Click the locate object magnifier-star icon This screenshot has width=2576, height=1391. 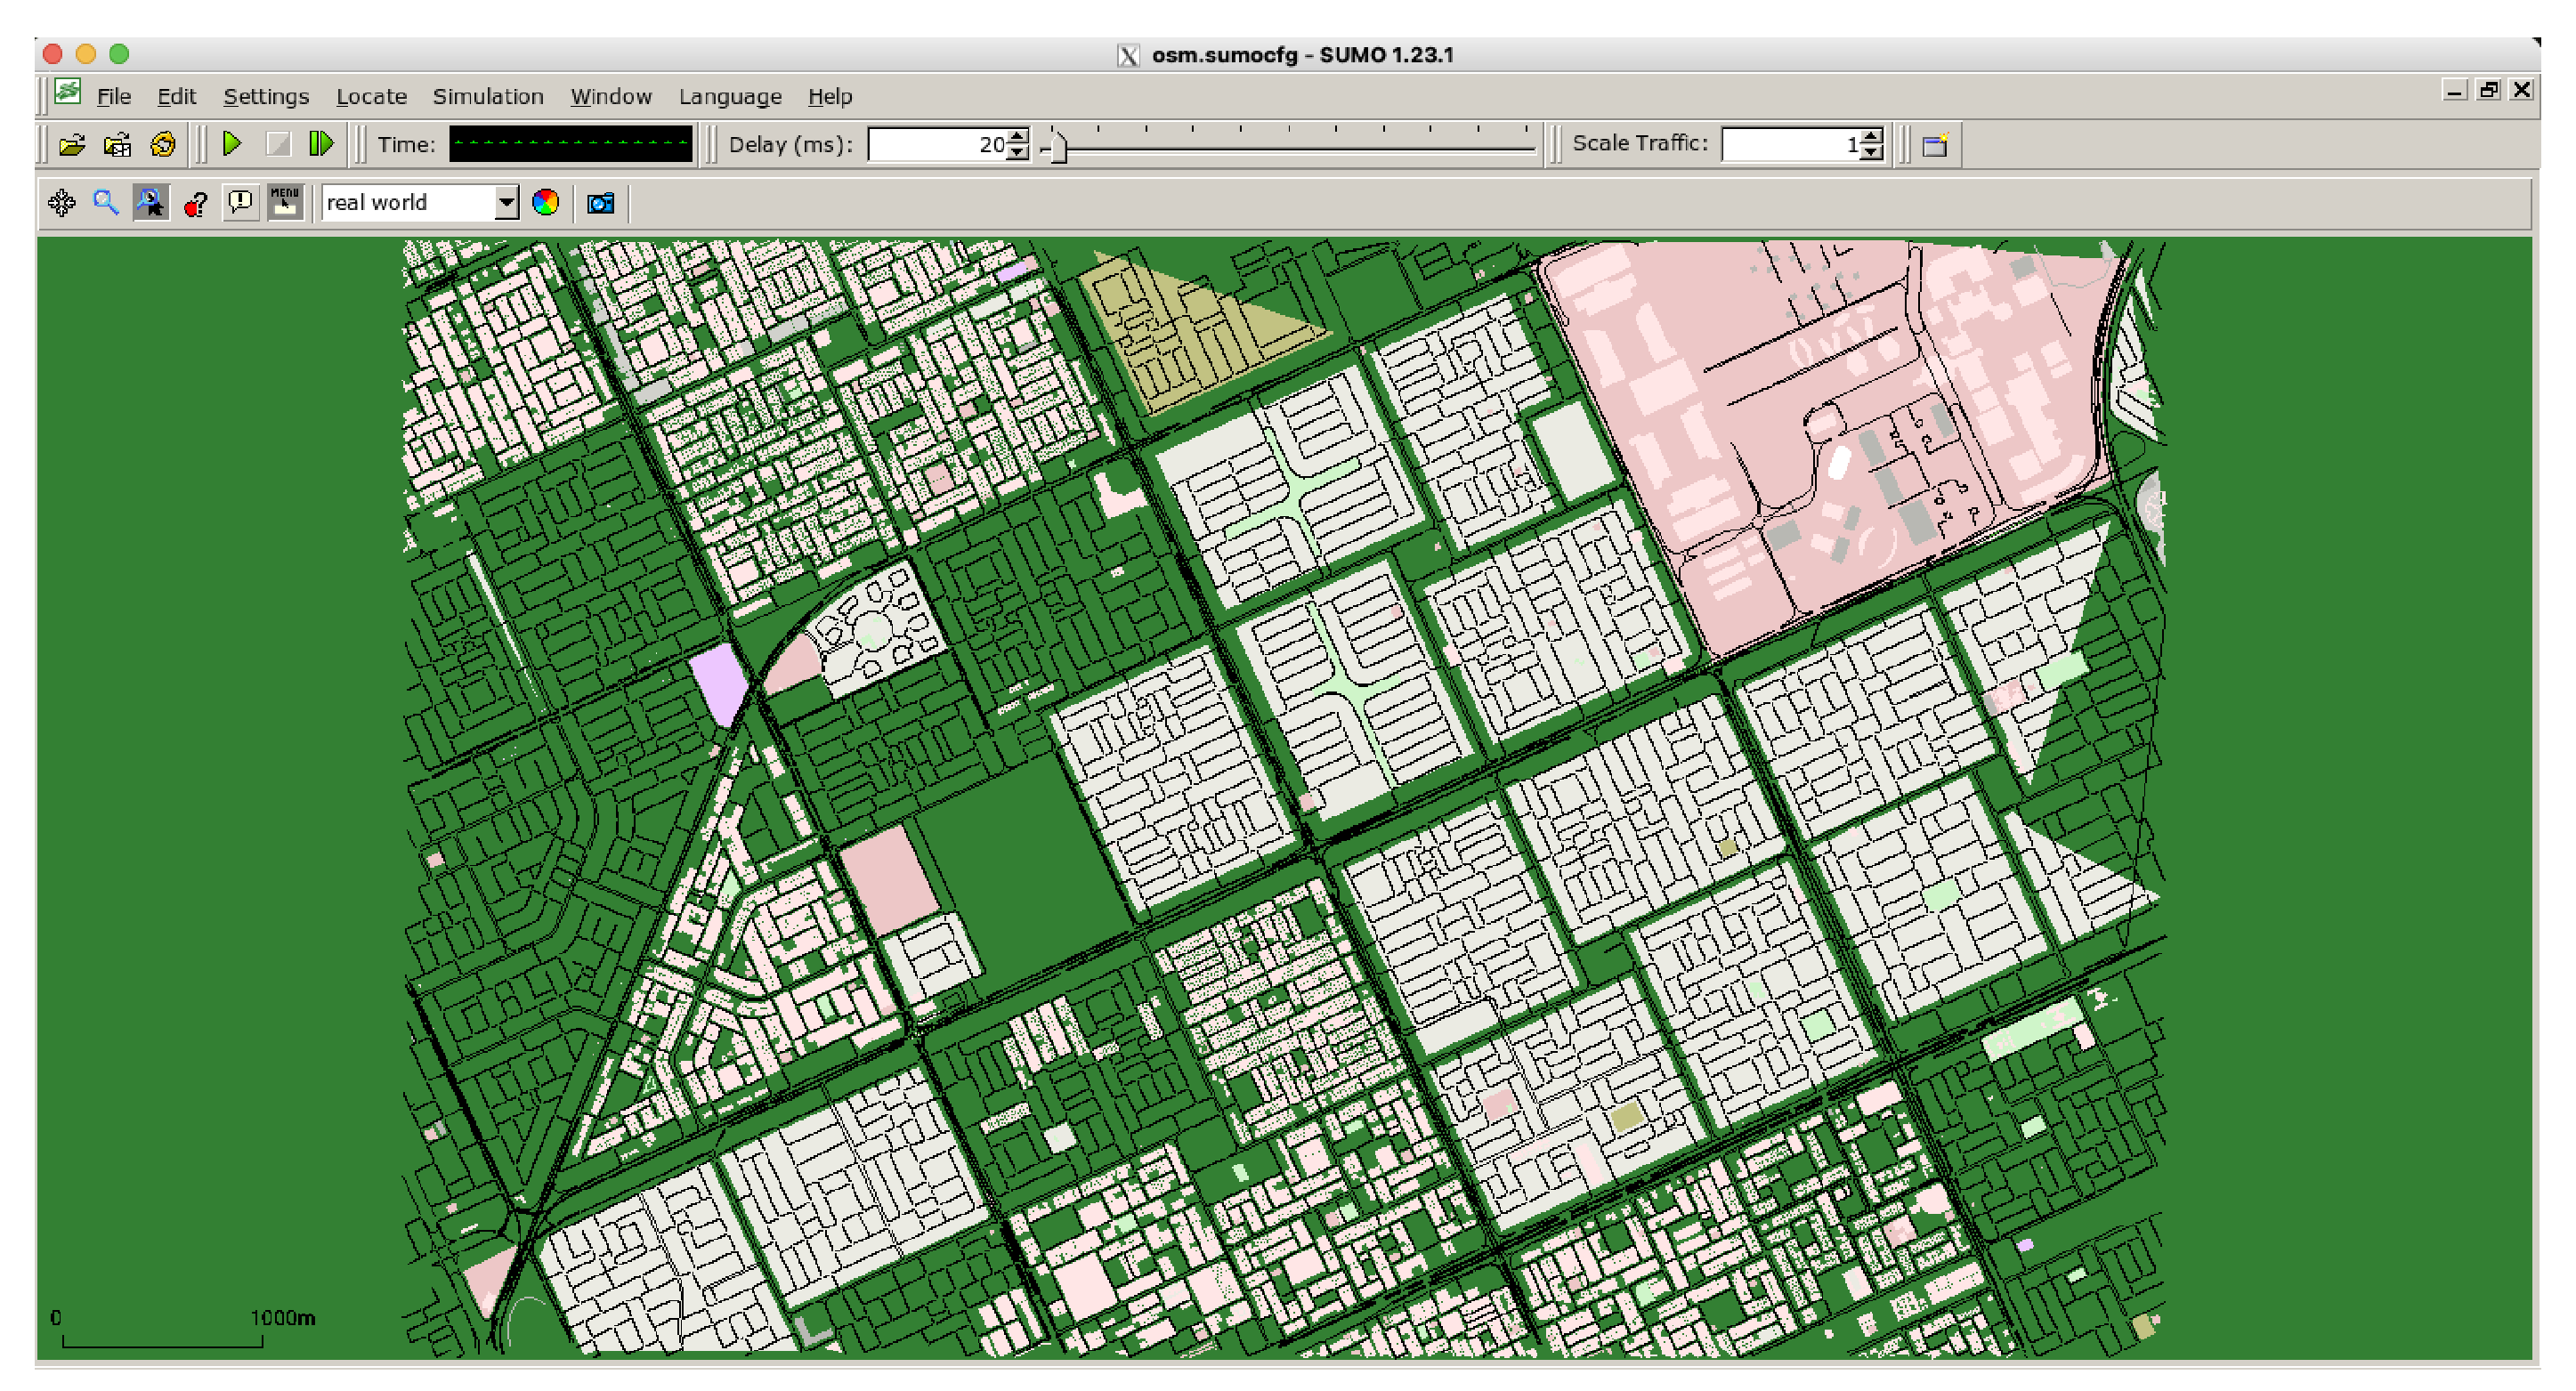151,203
